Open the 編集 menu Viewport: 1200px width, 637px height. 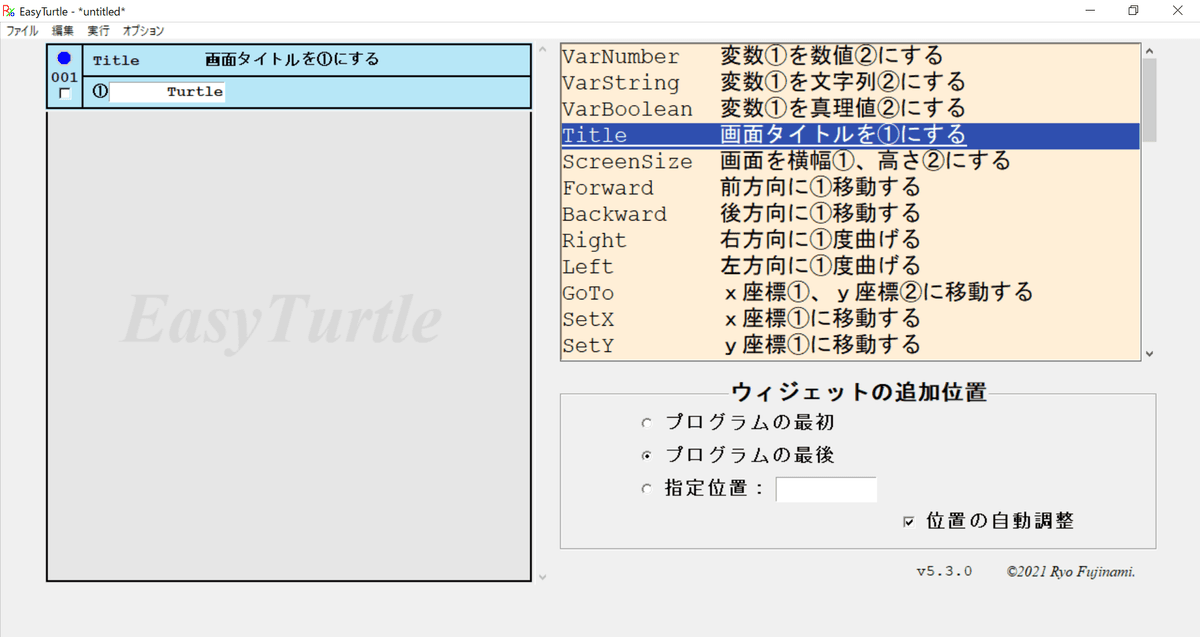coord(63,31)
